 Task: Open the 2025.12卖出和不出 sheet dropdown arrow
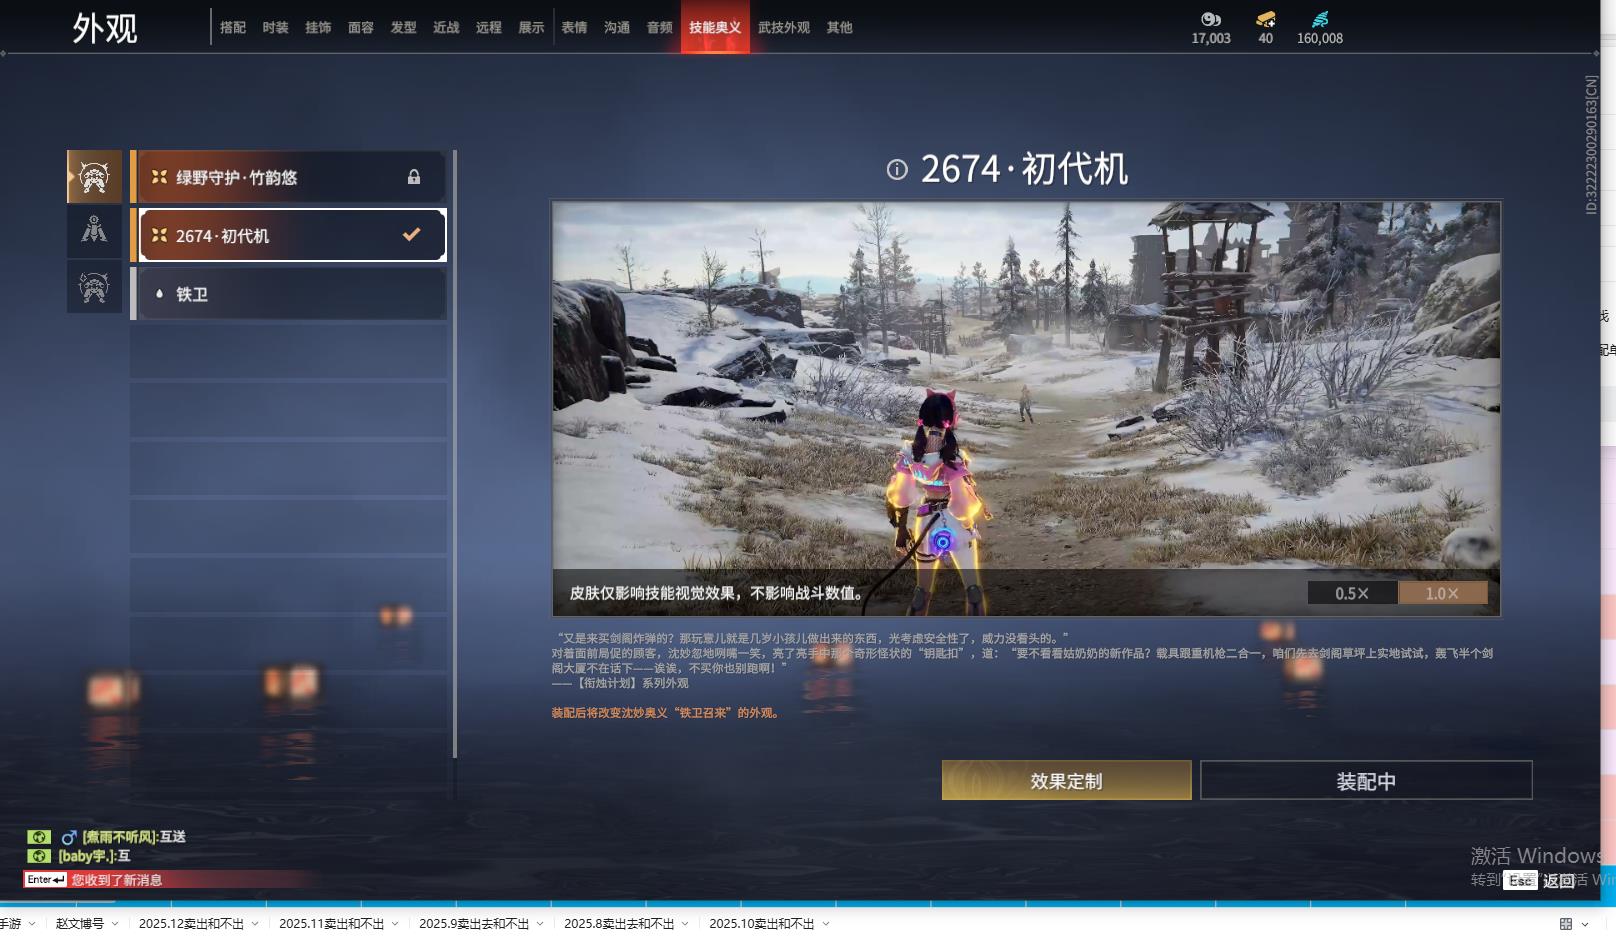pyautogui.click(x=255, y=924)
